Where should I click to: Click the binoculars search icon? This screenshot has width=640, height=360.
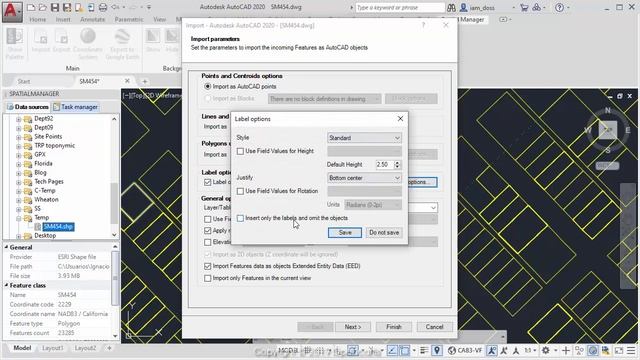click(x=451, y=7)
